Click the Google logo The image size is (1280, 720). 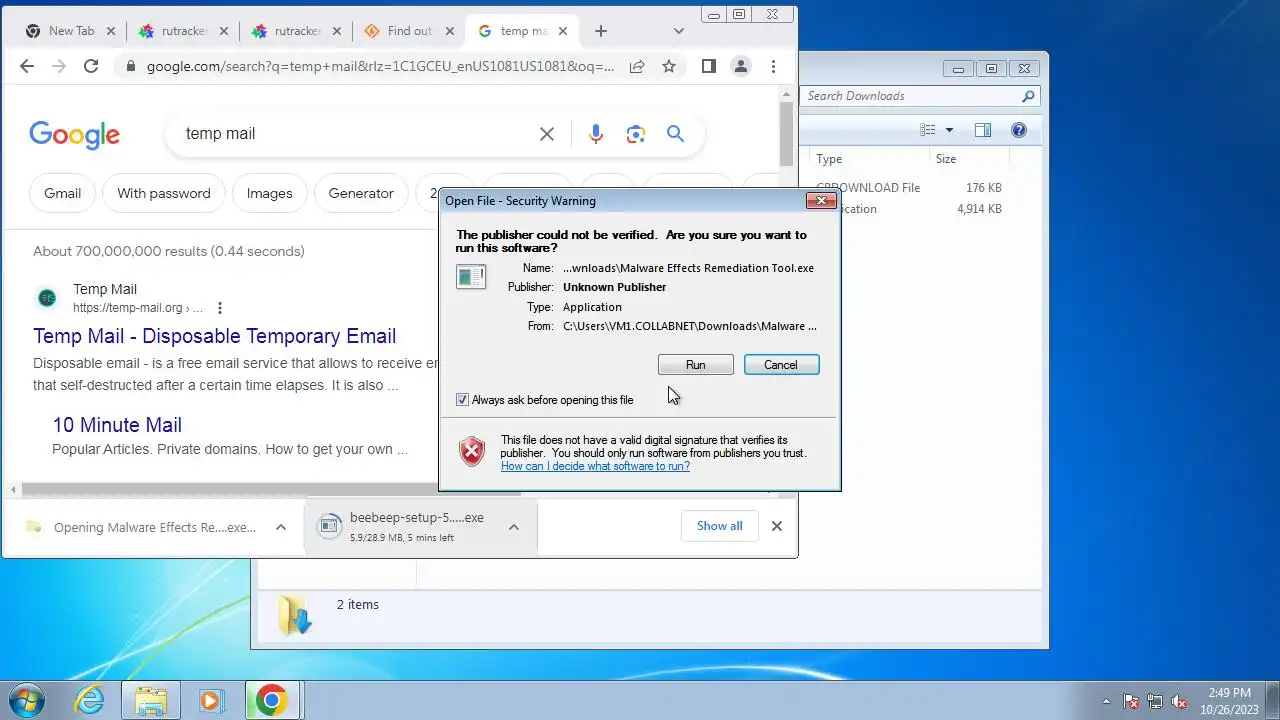(x=75, y=134)
